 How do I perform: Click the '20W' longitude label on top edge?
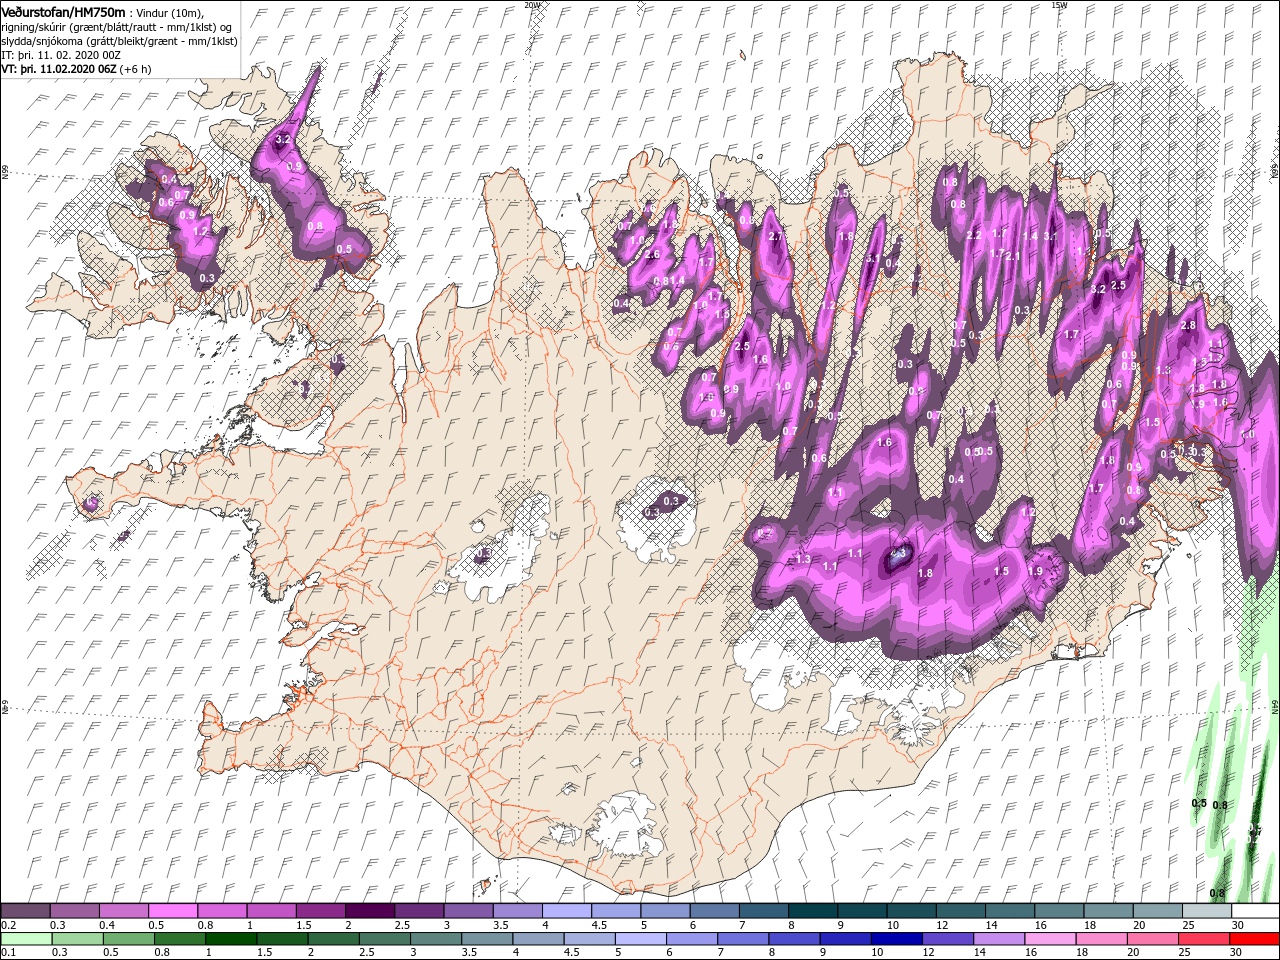532,5
